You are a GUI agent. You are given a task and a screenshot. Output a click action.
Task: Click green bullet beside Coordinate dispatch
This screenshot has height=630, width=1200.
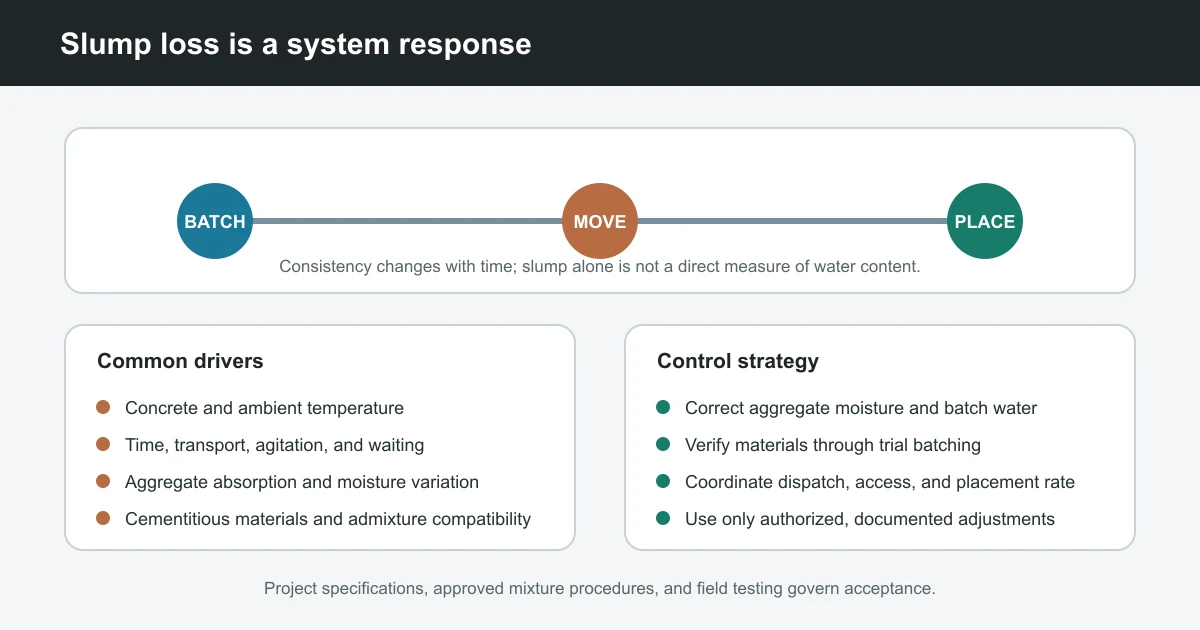(x=663, y=482)
